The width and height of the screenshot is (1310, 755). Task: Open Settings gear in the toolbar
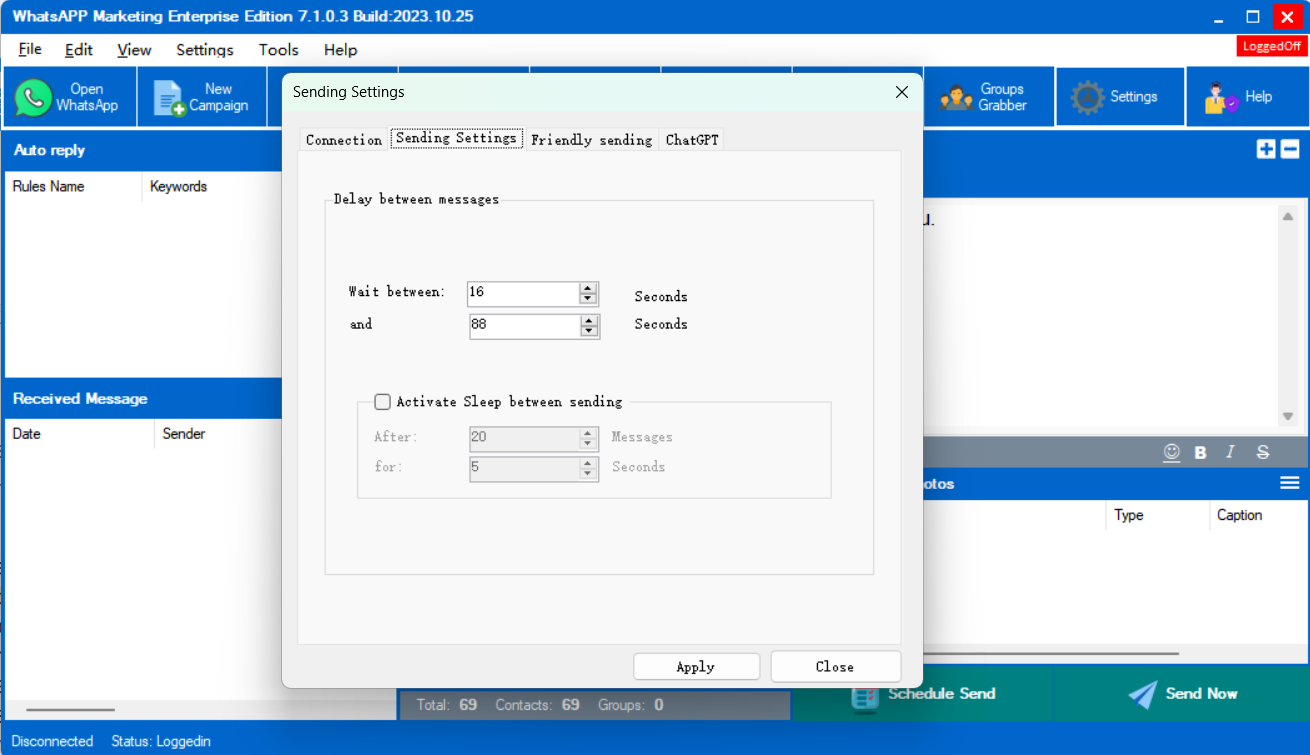pyautogui.click(x=1115, y=97)
